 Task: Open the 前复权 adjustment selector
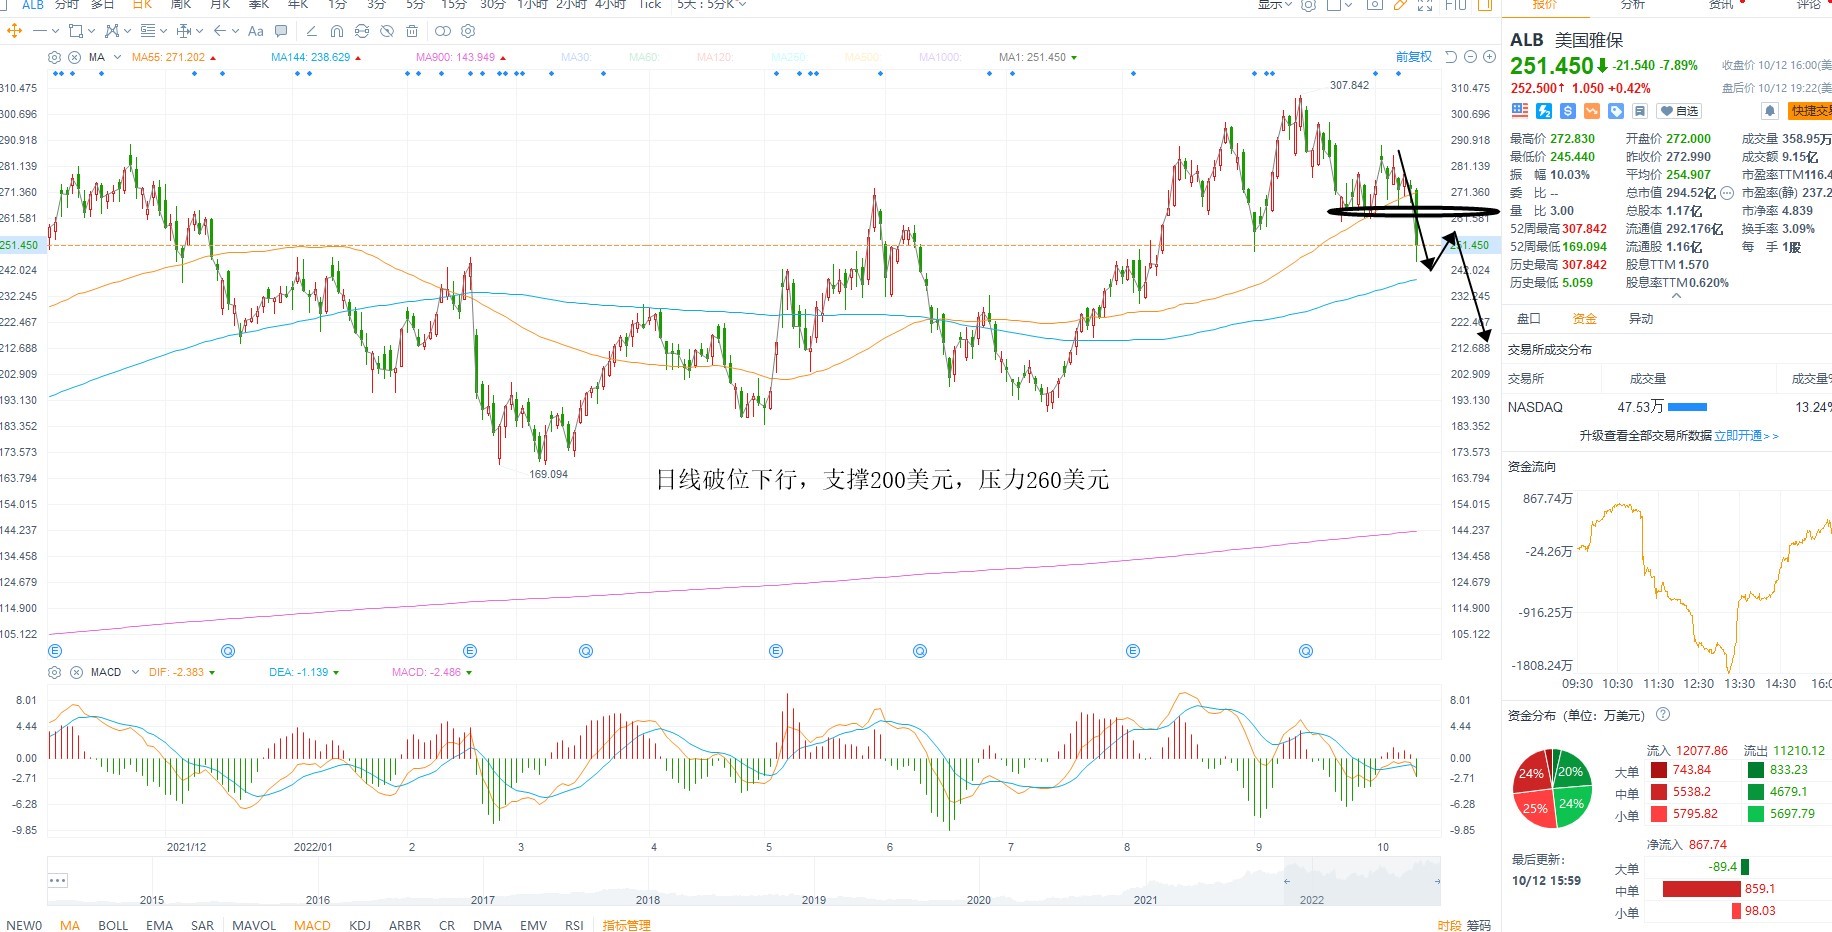coord(1414,57)
